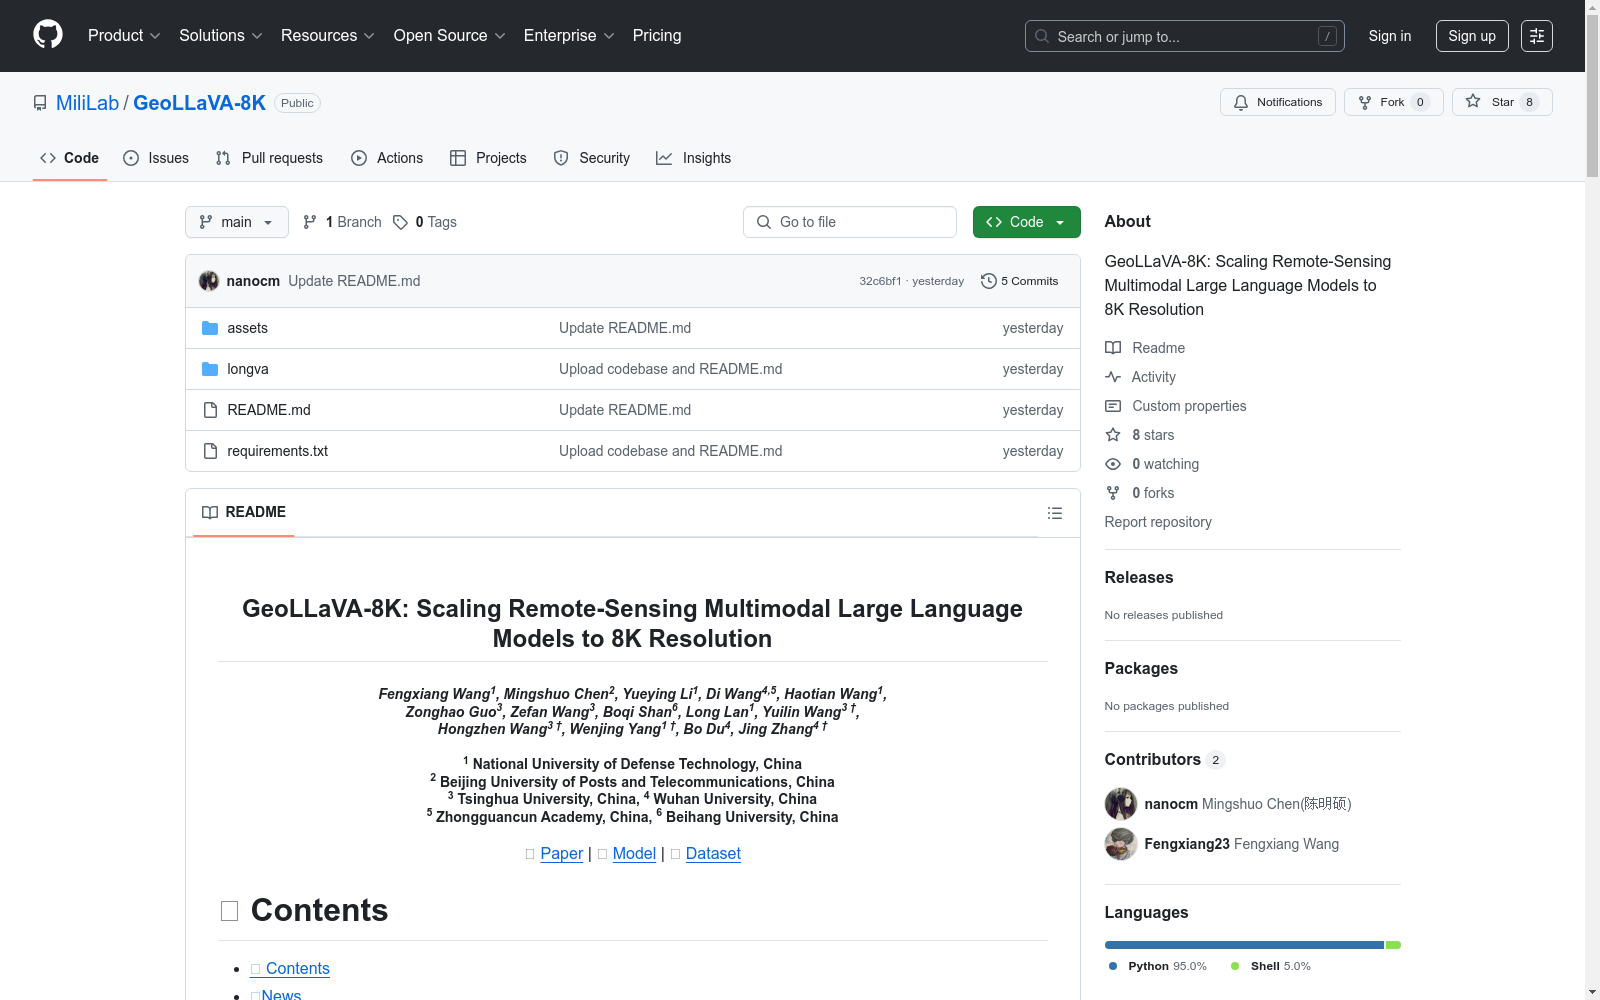Expand the Resources menu
This screenshot has height=1000, width=1600.
click(x=328, y=36)
